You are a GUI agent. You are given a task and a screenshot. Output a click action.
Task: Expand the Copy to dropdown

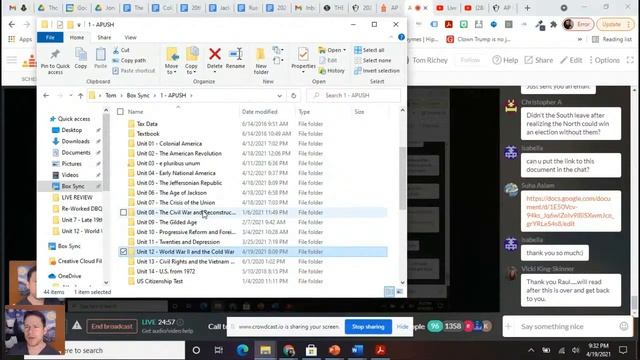pyautogui.click(x=191, y=69)
